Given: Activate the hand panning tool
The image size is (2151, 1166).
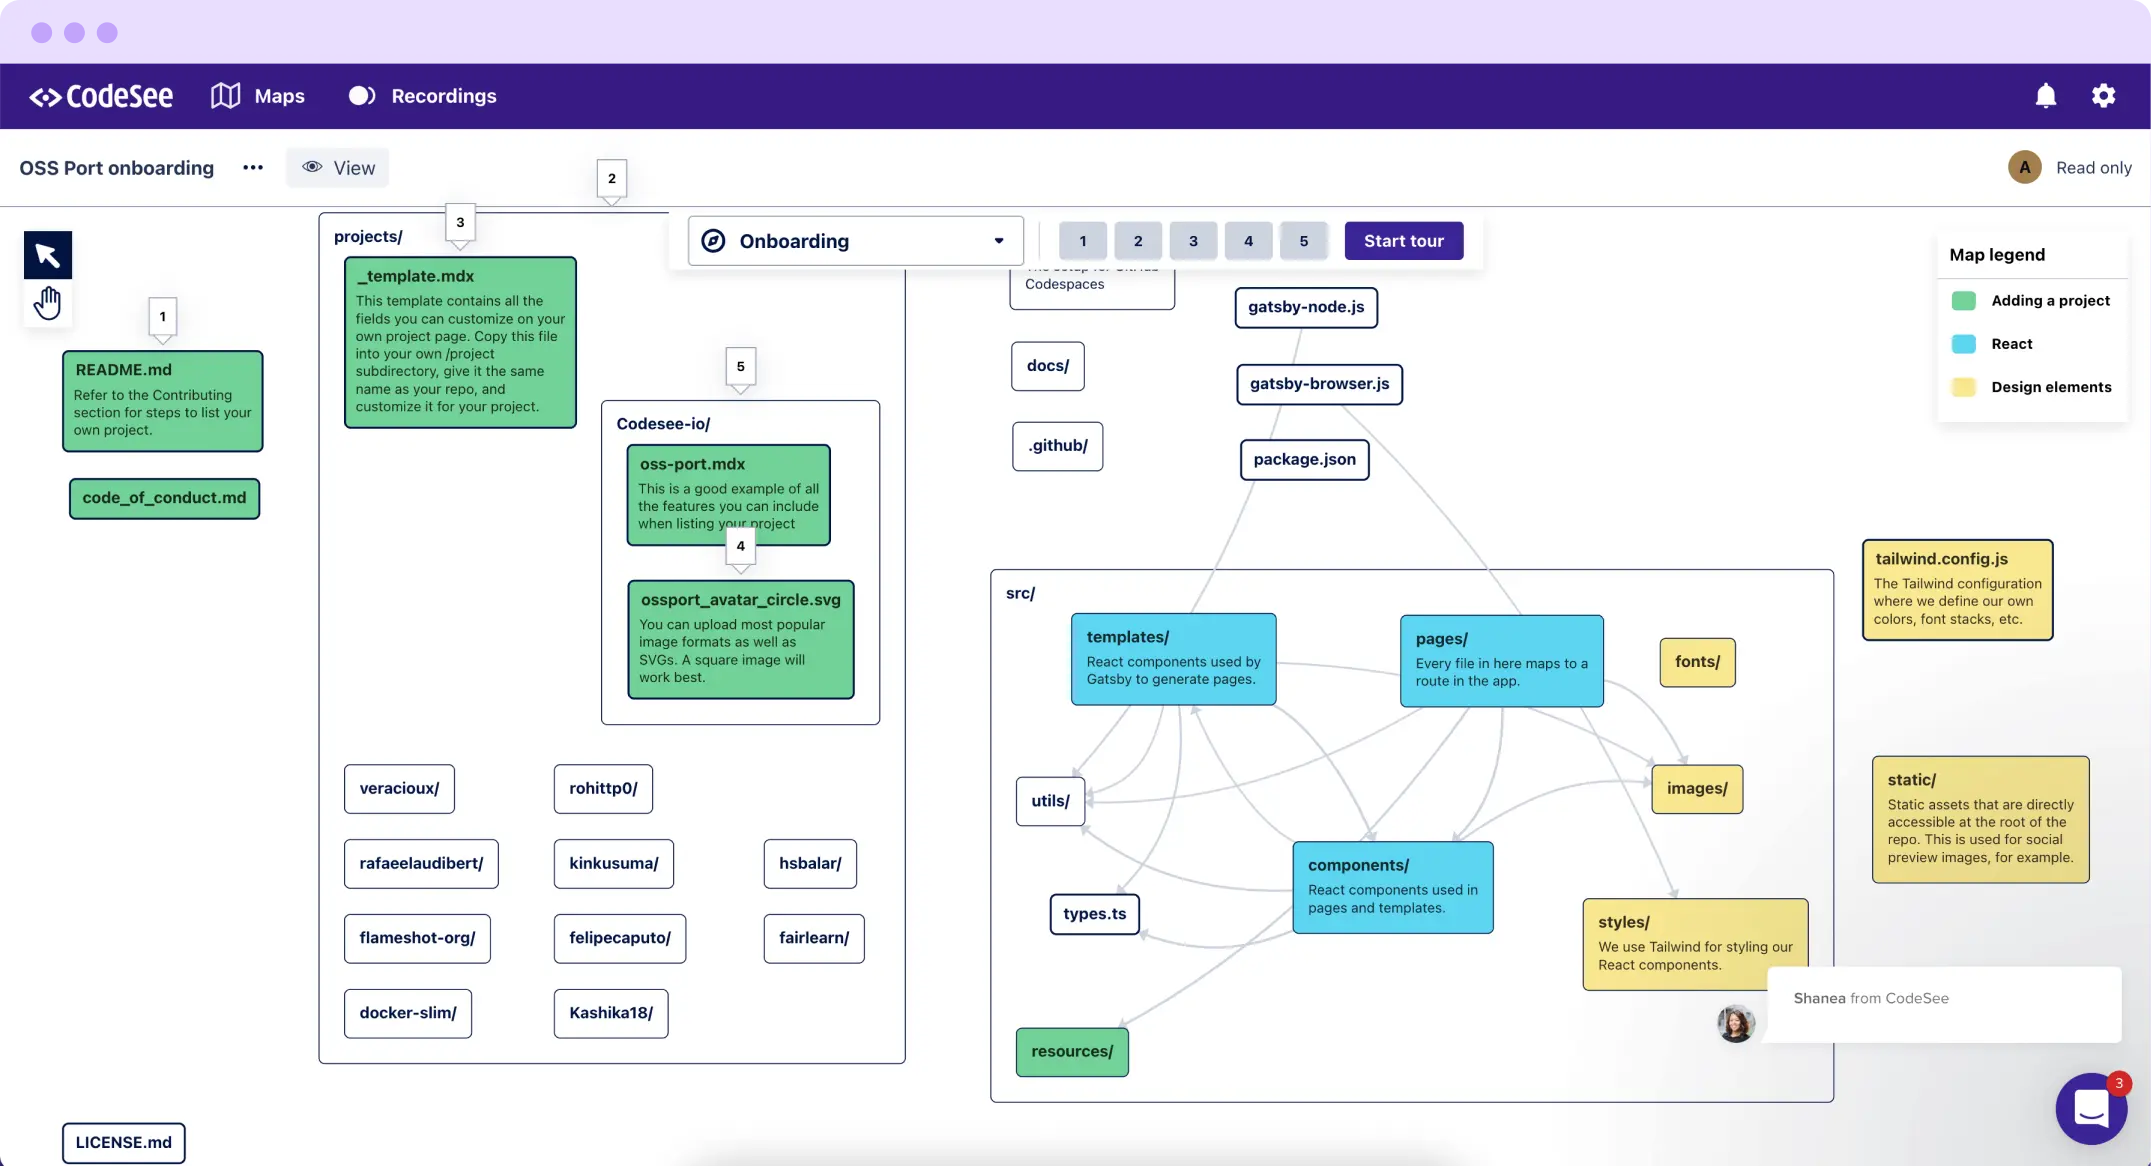Looking at the screenshot, I should [47, 302].
